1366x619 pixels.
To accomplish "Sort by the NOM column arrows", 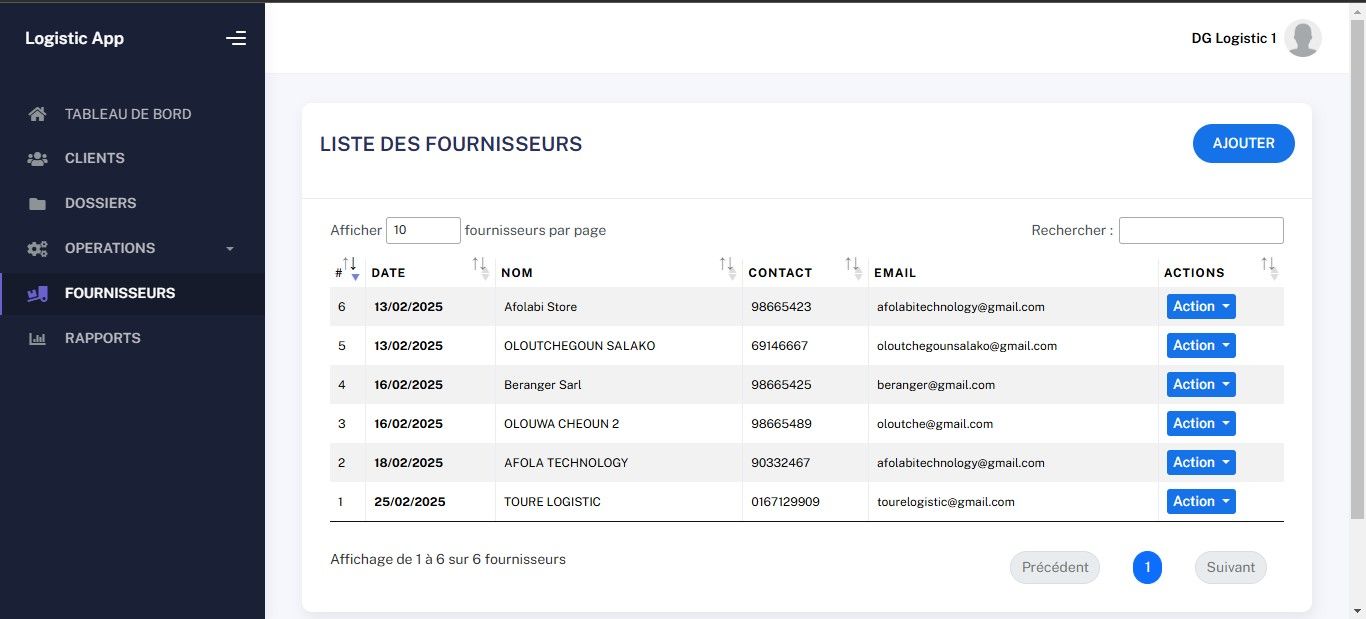I will pos(728,269).
